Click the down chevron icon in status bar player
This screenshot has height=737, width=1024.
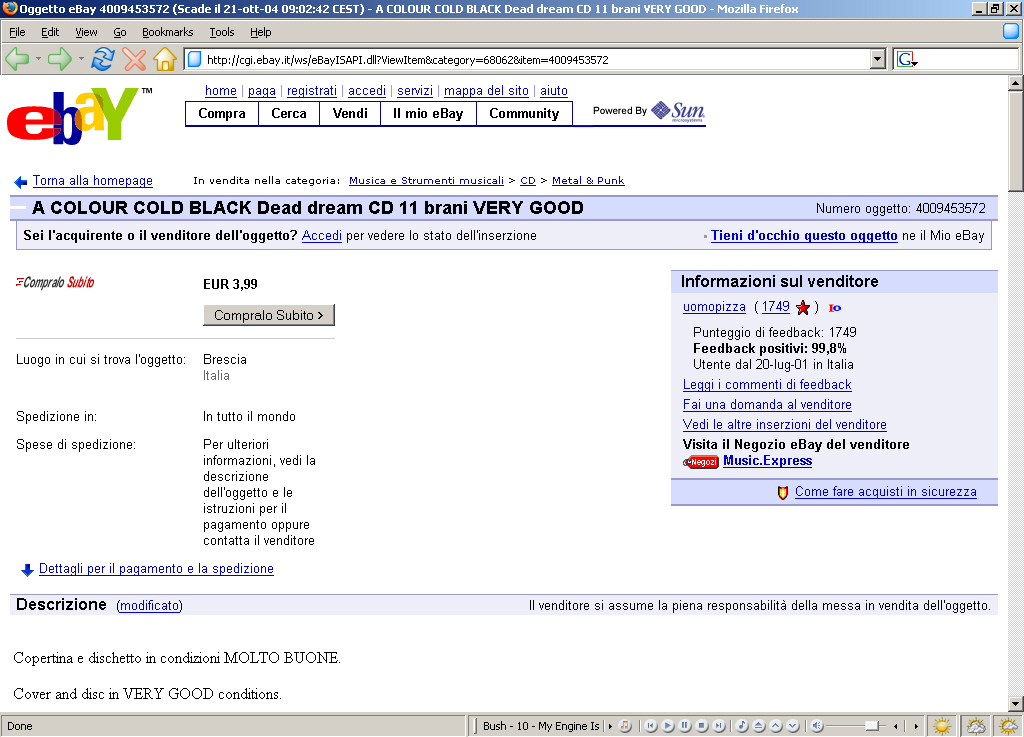coord(793,726)
